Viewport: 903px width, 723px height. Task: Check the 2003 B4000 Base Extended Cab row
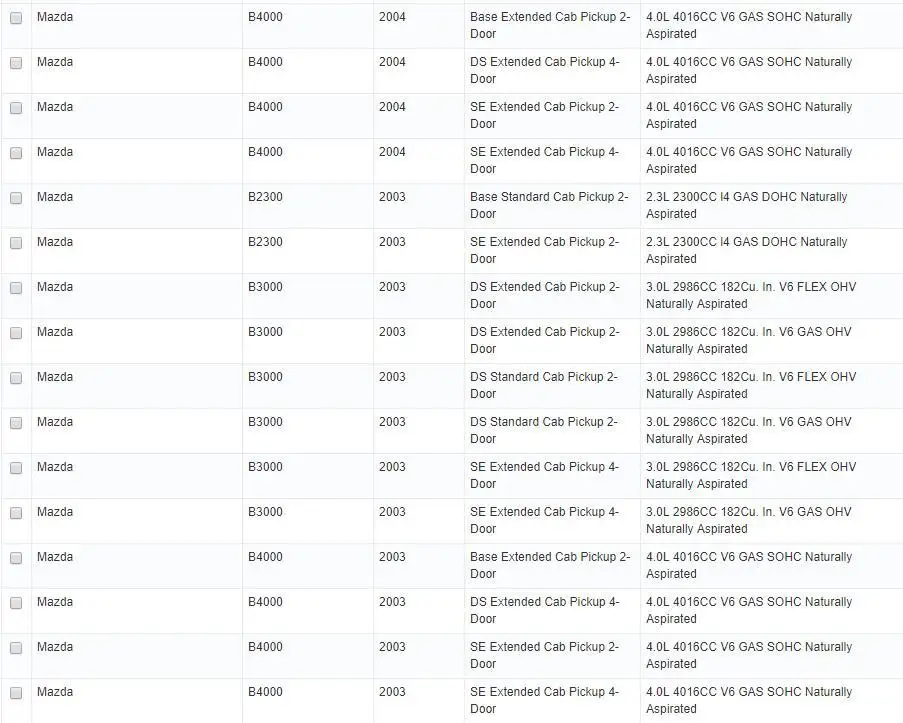[16, 558]
